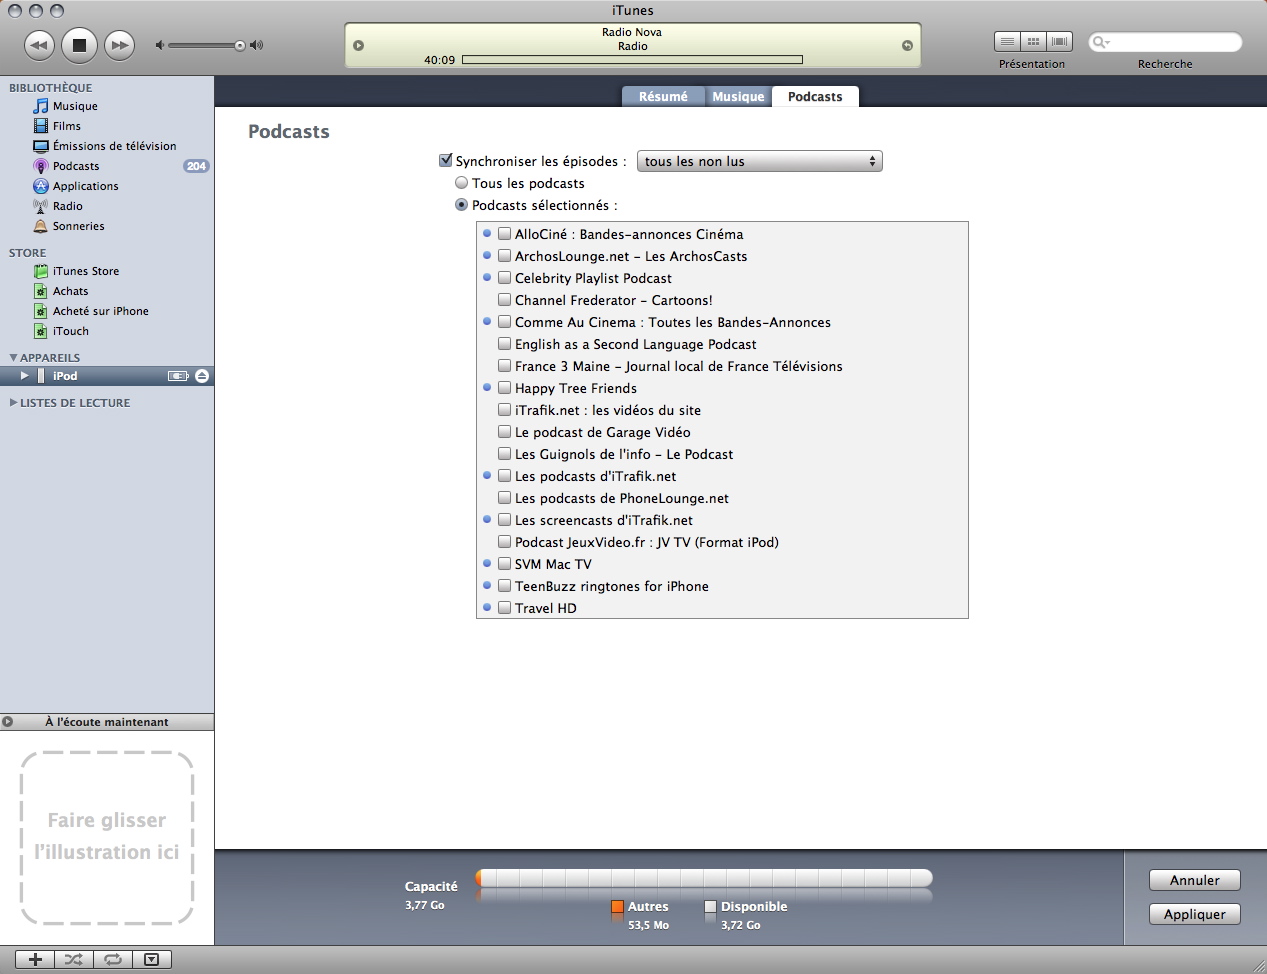Switch to the Résumé tab
This screenshot has height=974, width=1267.
663,96
